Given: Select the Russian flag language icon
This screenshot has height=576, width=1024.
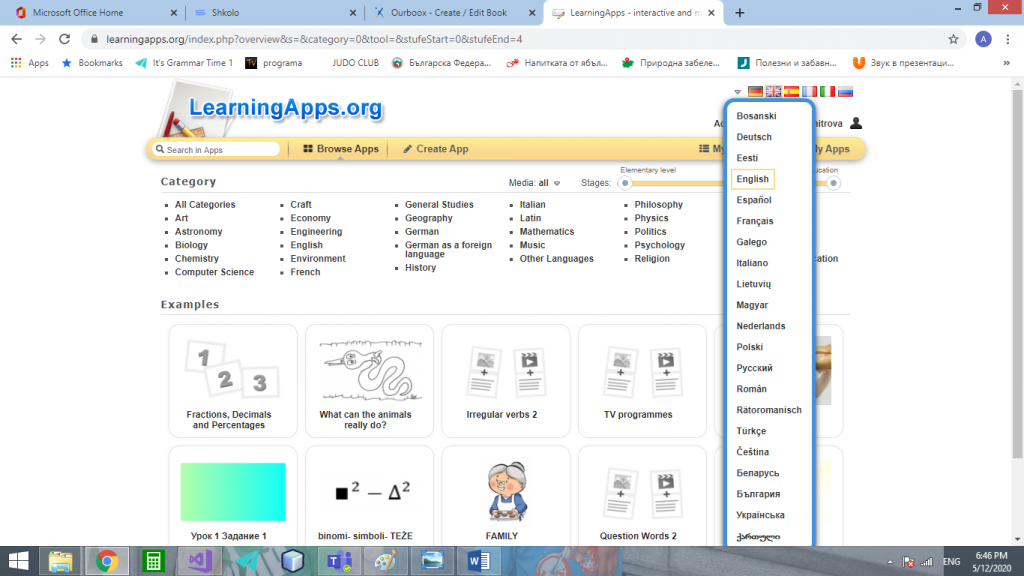Looking at the screenshot, I should [846, 91].
